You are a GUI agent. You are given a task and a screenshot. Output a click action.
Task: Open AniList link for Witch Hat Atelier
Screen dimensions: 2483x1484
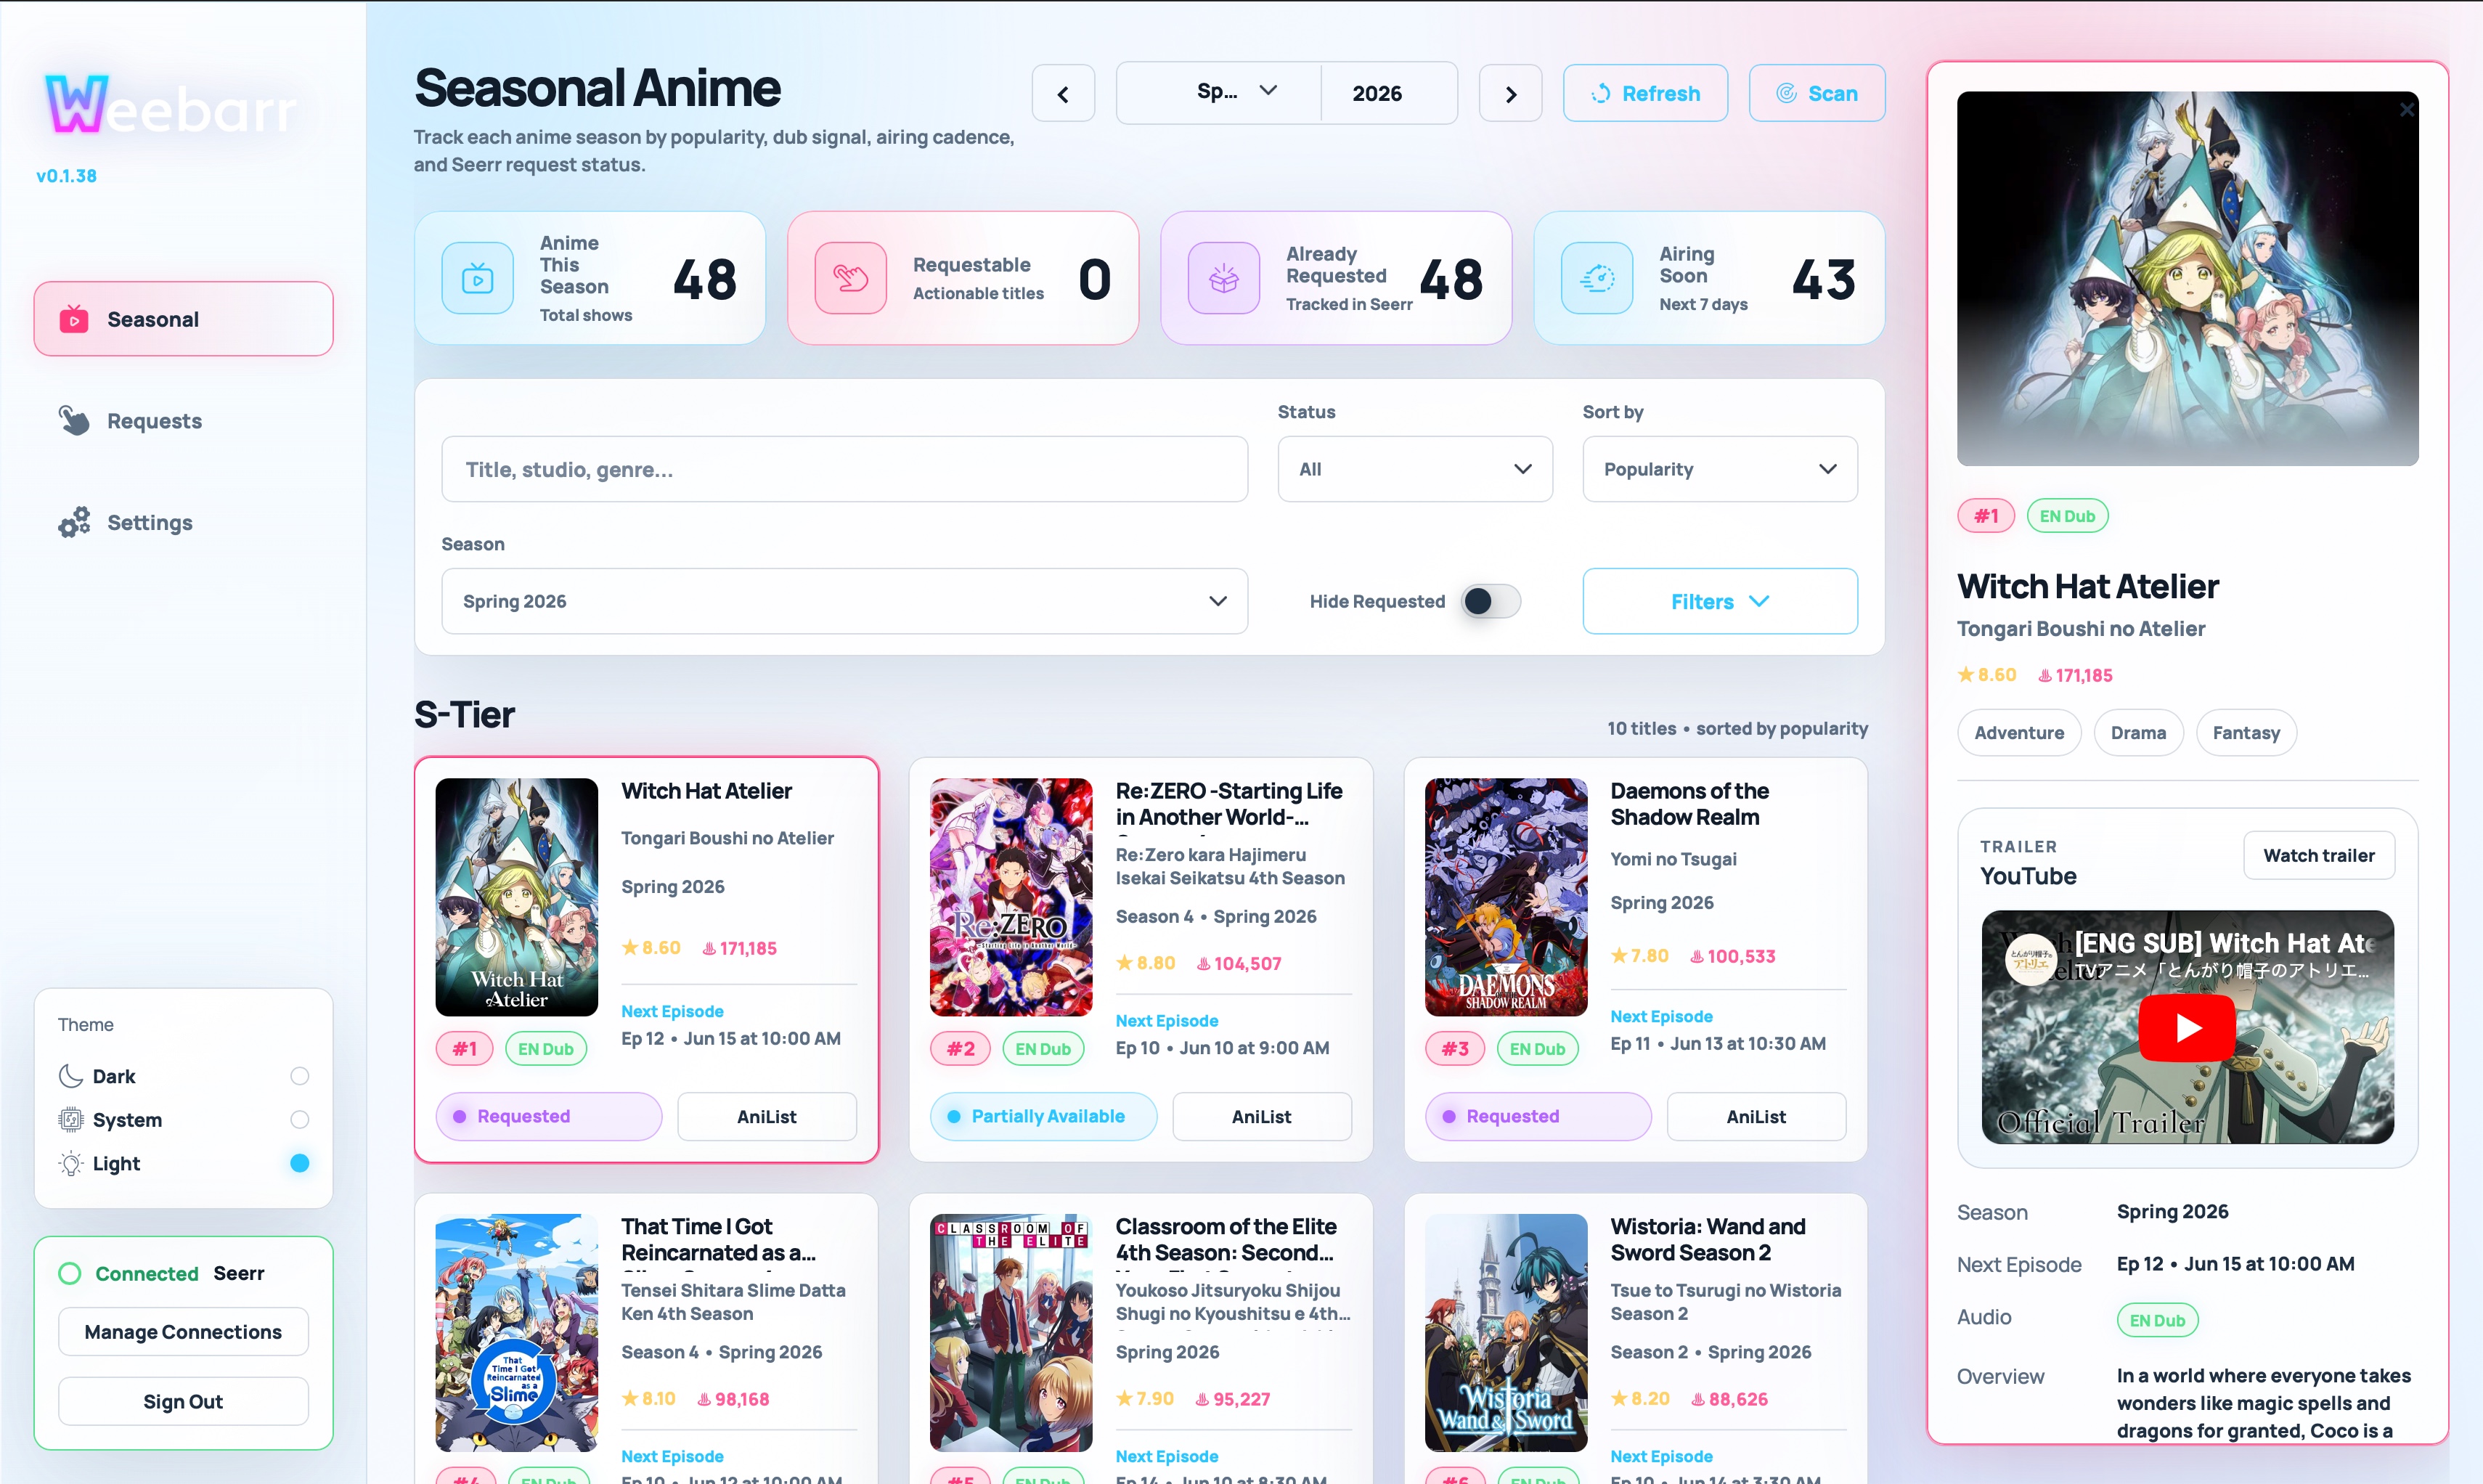coord(767,1117)
